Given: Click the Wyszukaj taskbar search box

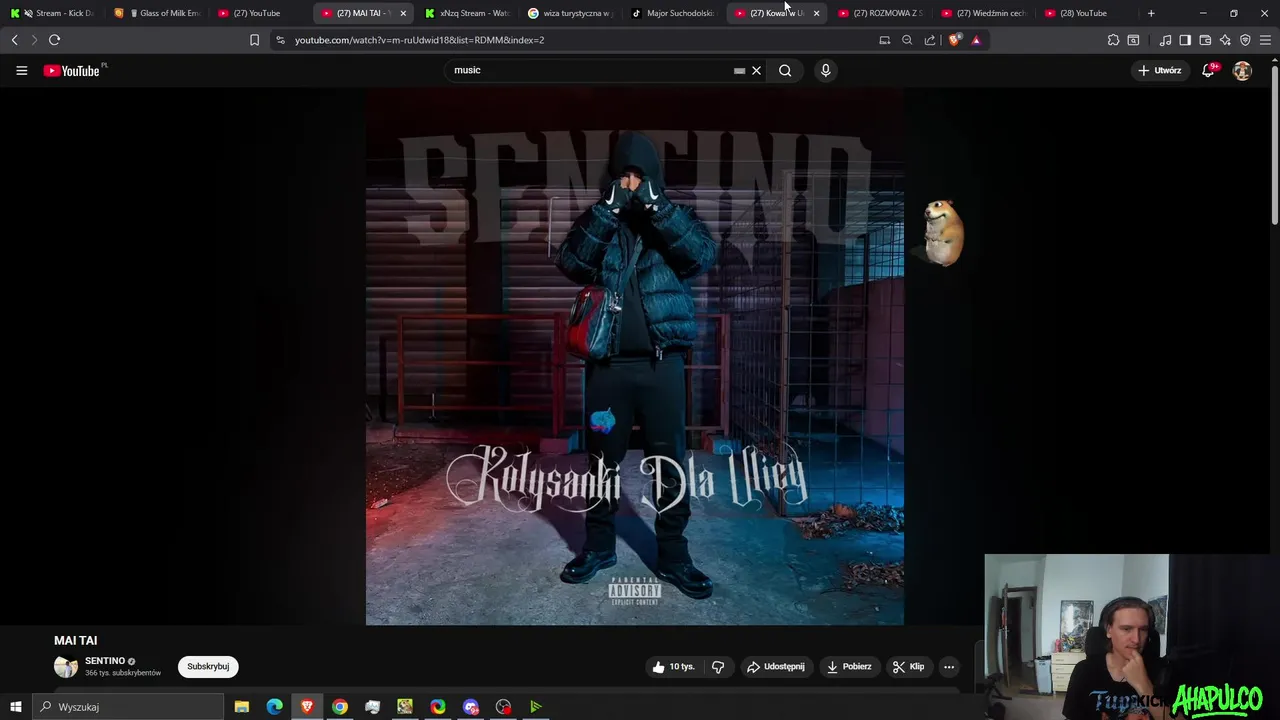Looking at the screenshot, I should click(x=127, y=707).
